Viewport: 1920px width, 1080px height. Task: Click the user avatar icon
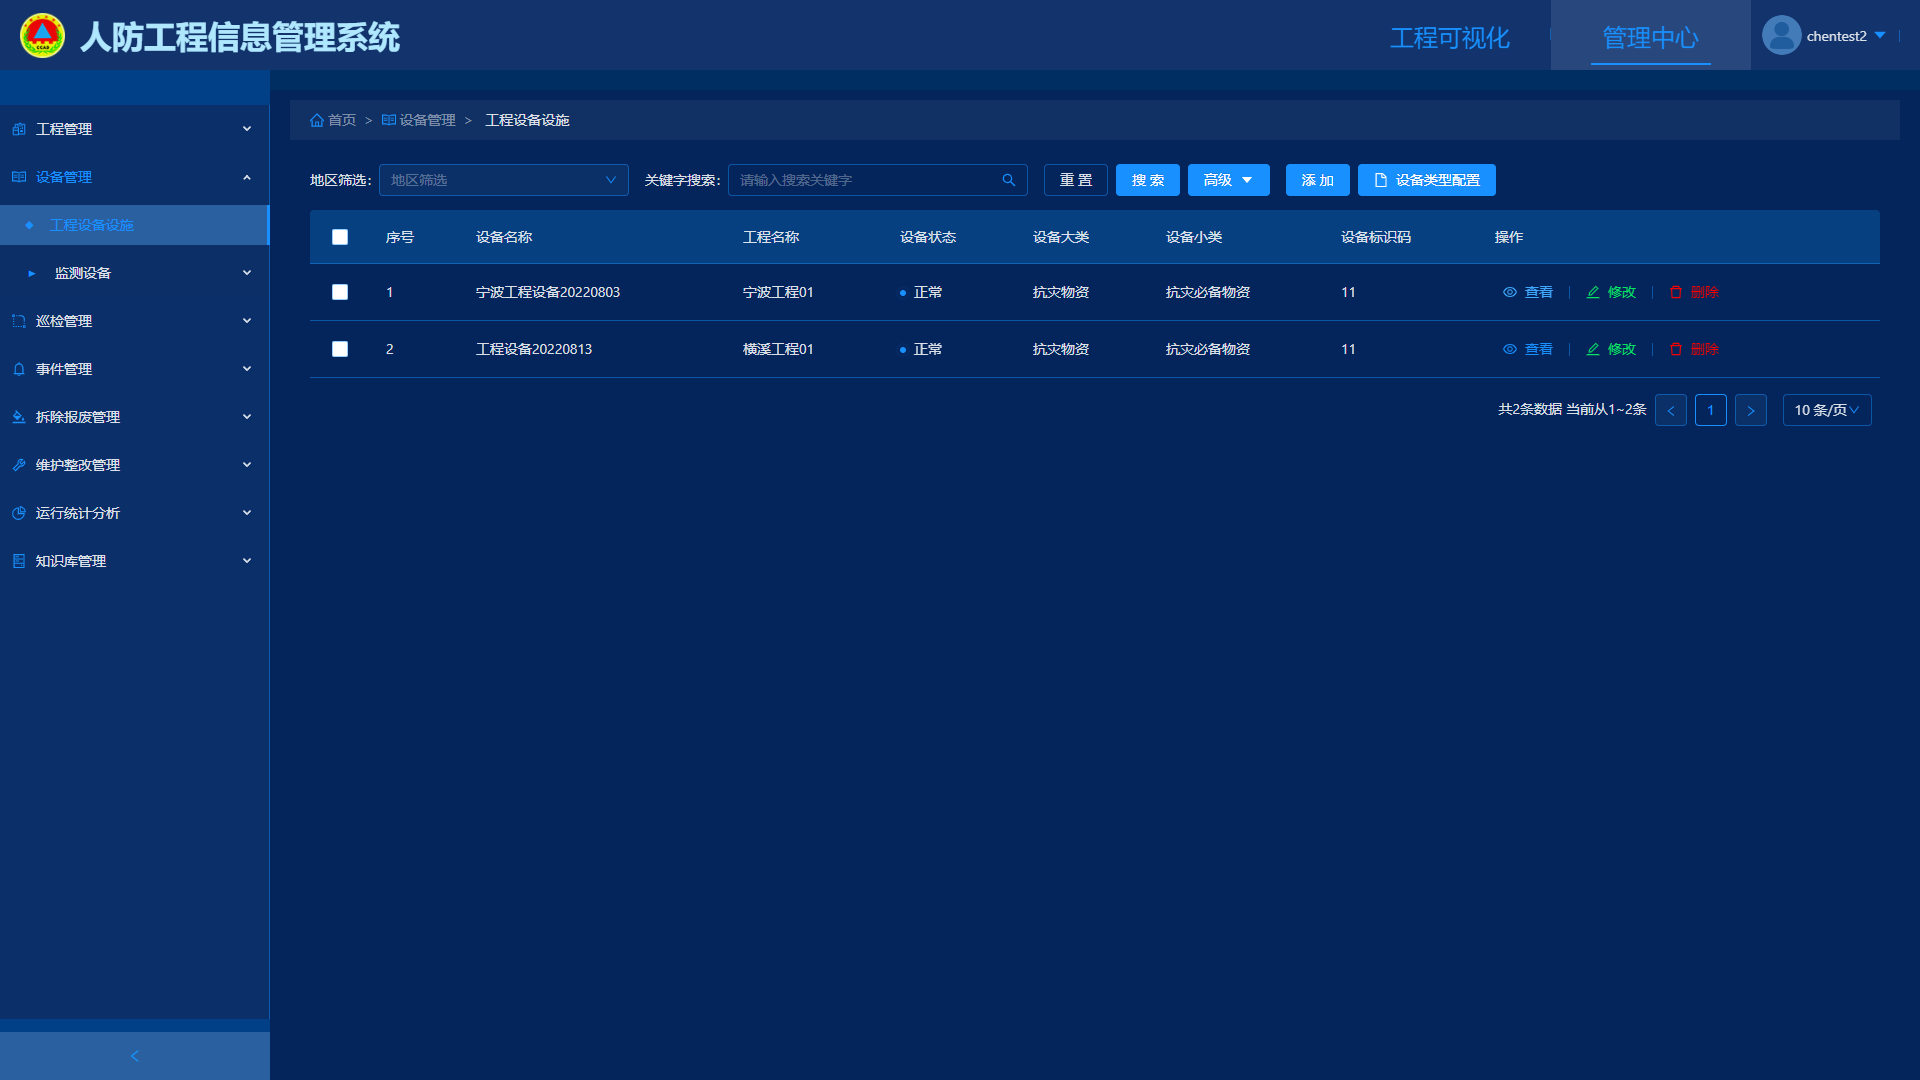(x=1781, y=36)
